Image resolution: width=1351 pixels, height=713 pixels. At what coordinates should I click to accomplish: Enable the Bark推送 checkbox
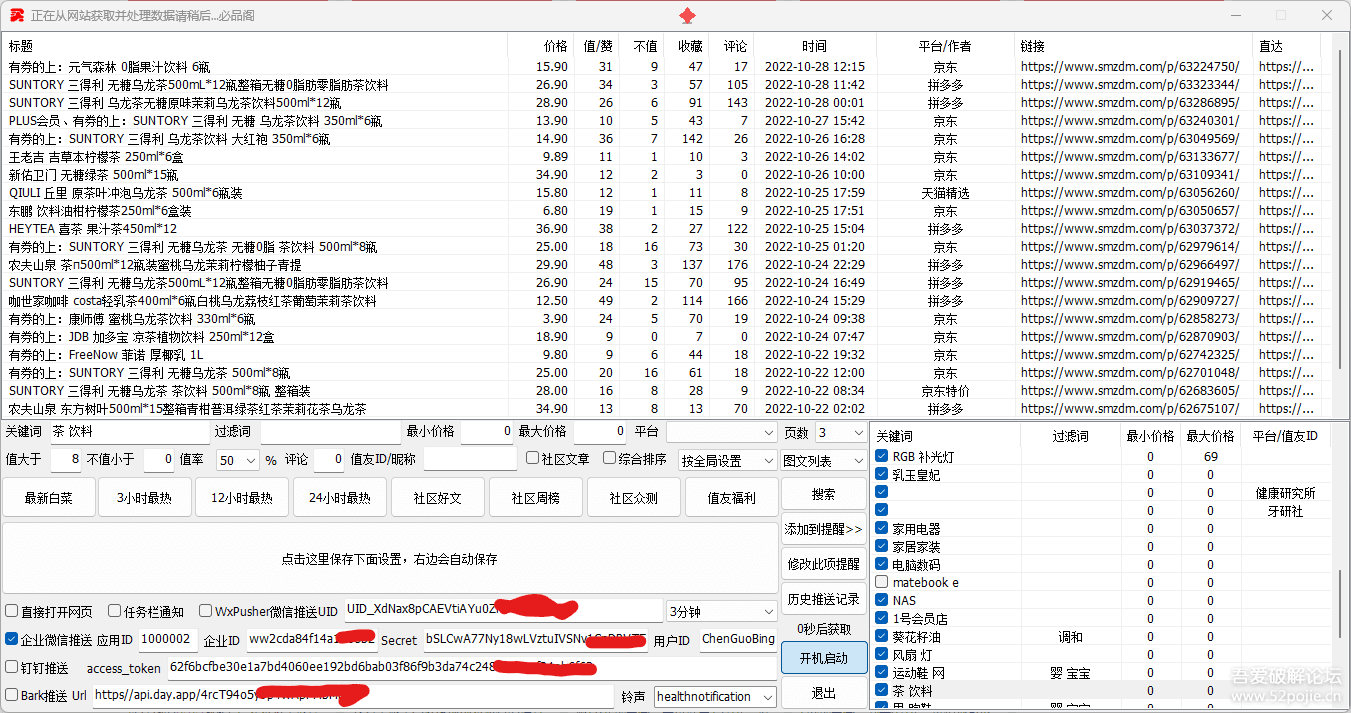pyautogui.click(x=12, y=695)
